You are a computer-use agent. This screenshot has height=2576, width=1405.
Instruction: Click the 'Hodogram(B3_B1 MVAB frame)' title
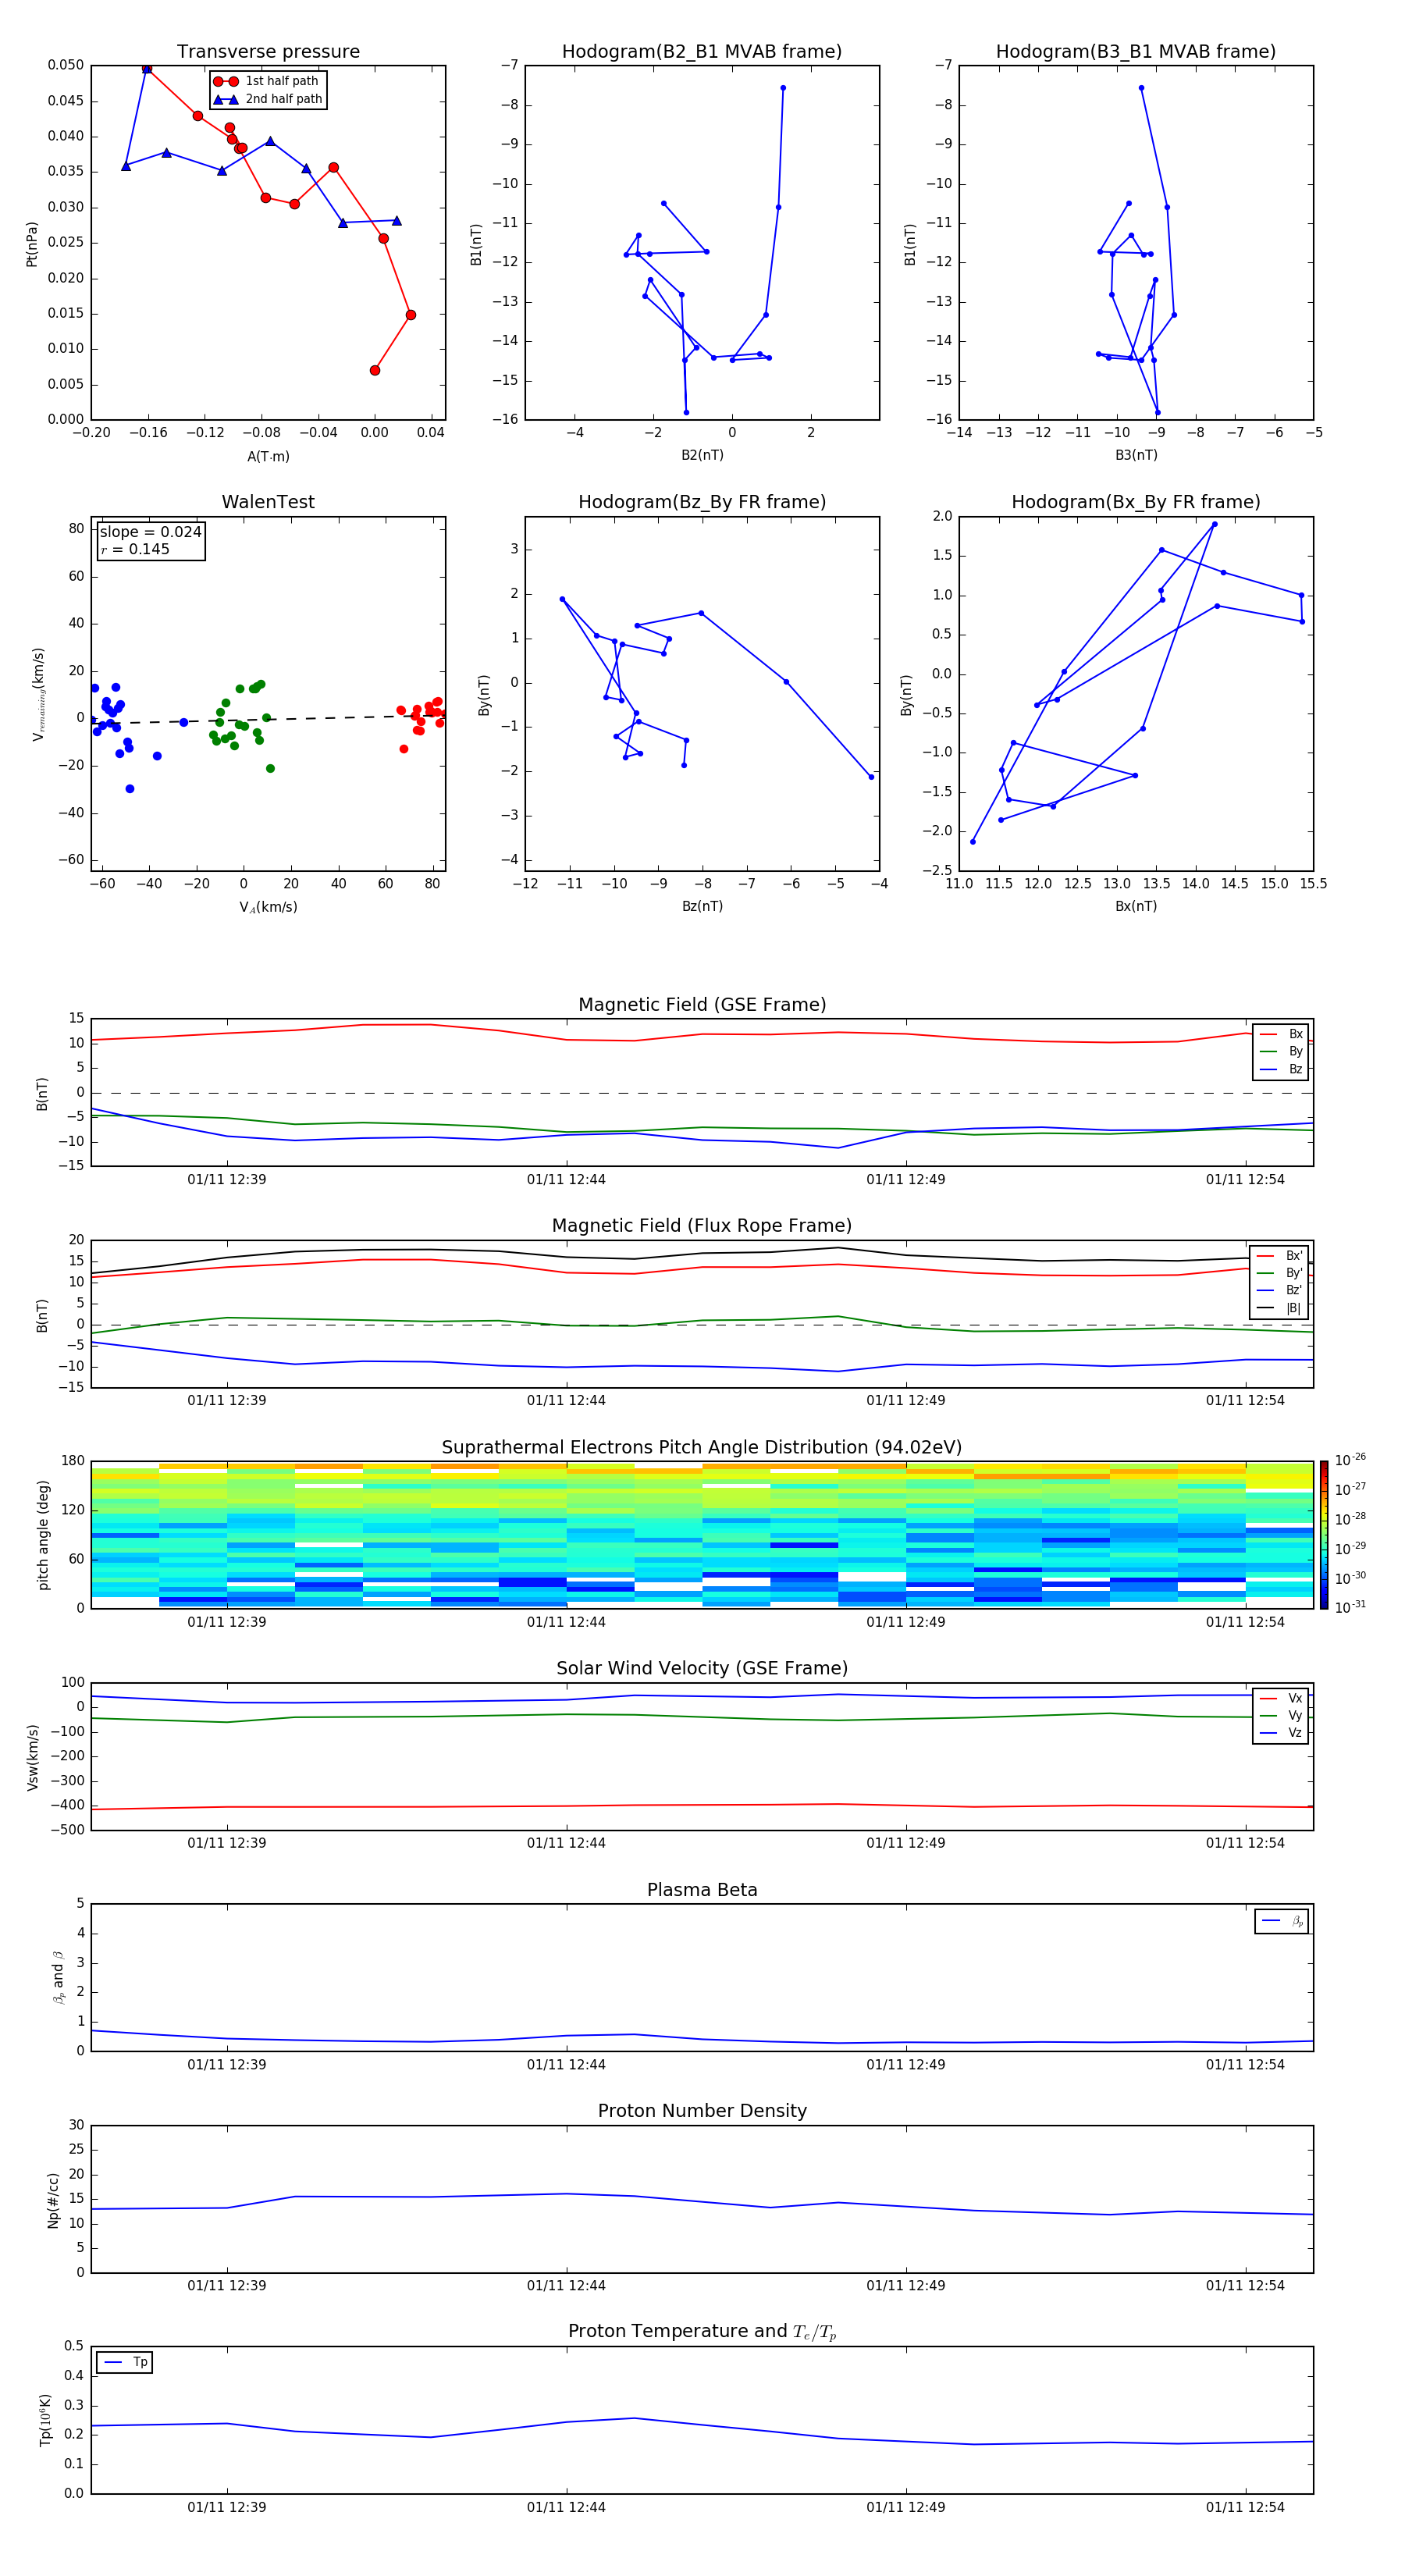tap(1135, 52)
